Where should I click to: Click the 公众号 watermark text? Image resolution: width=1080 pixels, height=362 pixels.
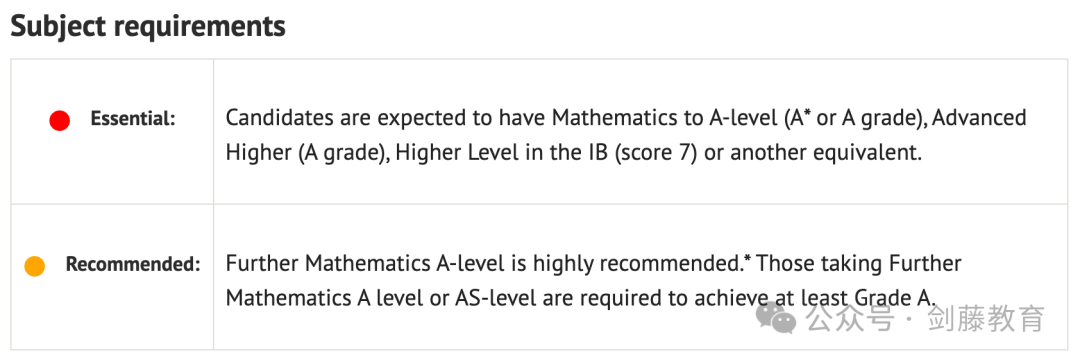pyautogui.click(x=849, y=319)
